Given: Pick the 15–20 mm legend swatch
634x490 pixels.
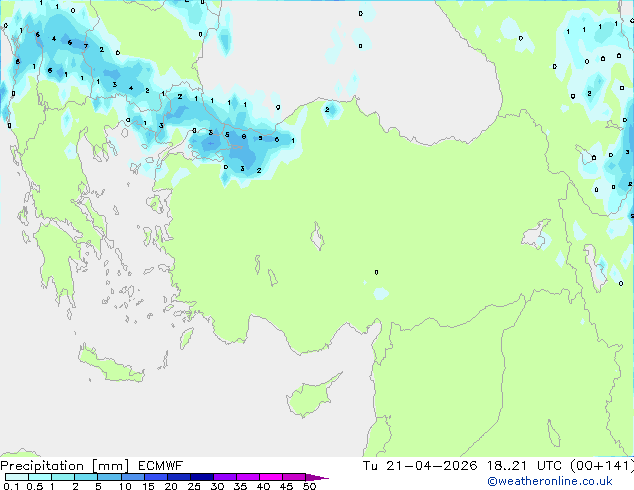Looking at the screenshot, I should pos(155,477).
